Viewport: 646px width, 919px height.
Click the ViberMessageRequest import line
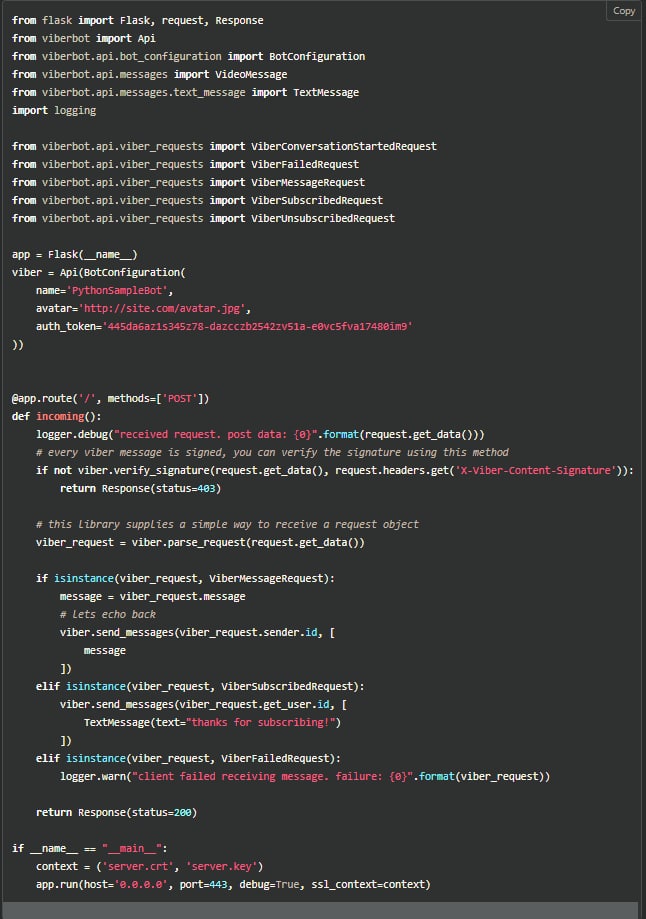pos(188,183)
